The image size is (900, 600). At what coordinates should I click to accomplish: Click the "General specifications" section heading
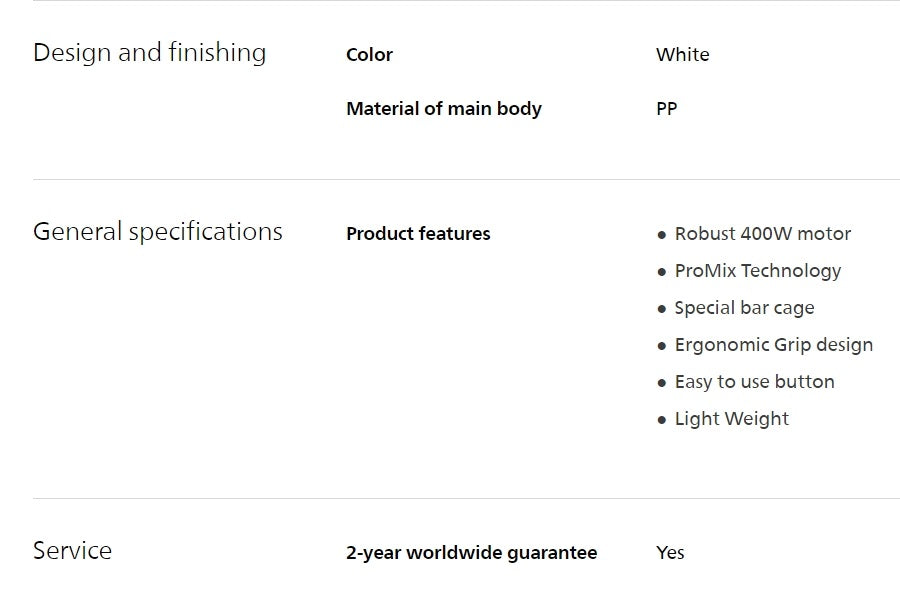(157, 232)
